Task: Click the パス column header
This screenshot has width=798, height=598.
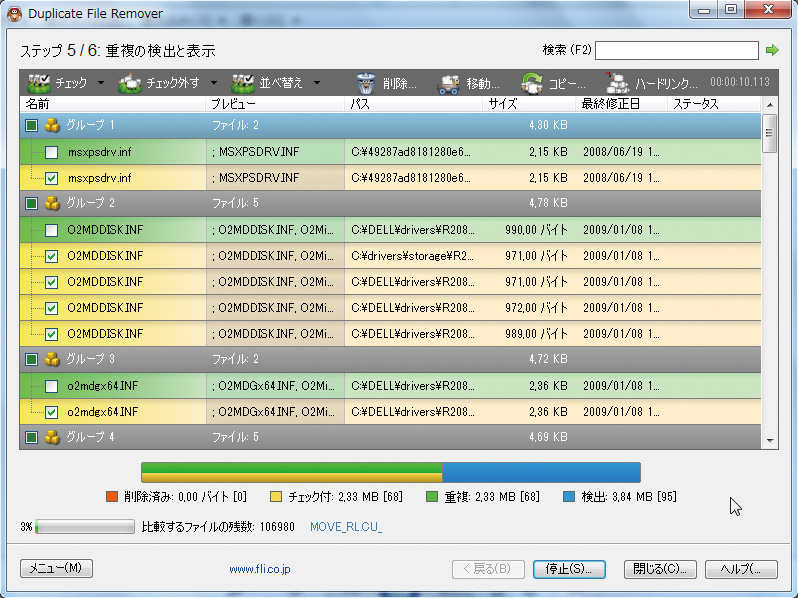Action: pyautogui.click(x=413, y=104)
